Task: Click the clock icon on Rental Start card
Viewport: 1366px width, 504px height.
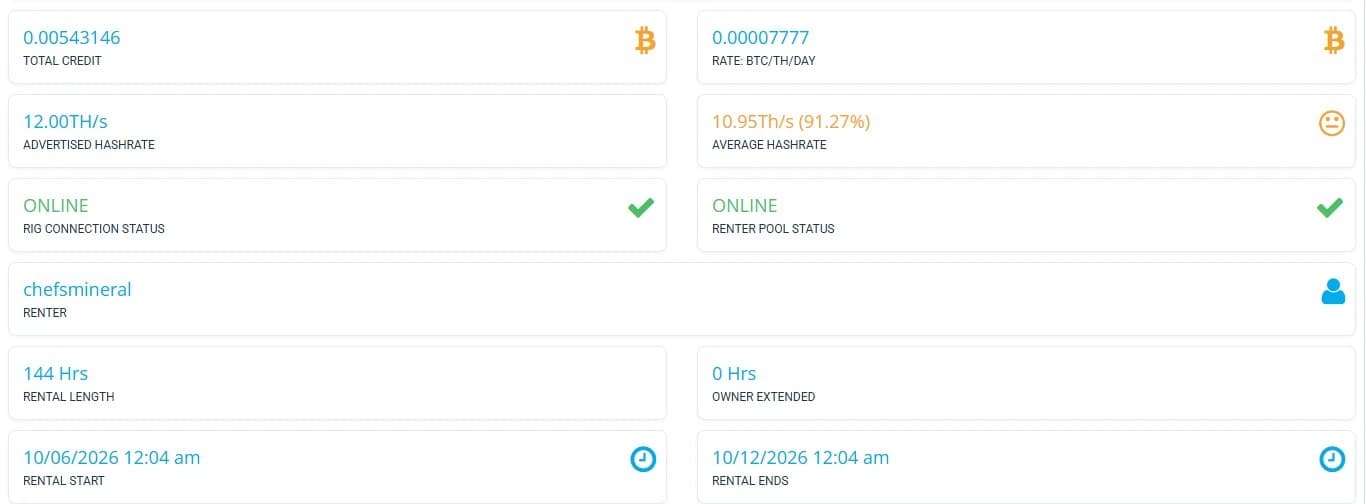Action: pos(643,459)
